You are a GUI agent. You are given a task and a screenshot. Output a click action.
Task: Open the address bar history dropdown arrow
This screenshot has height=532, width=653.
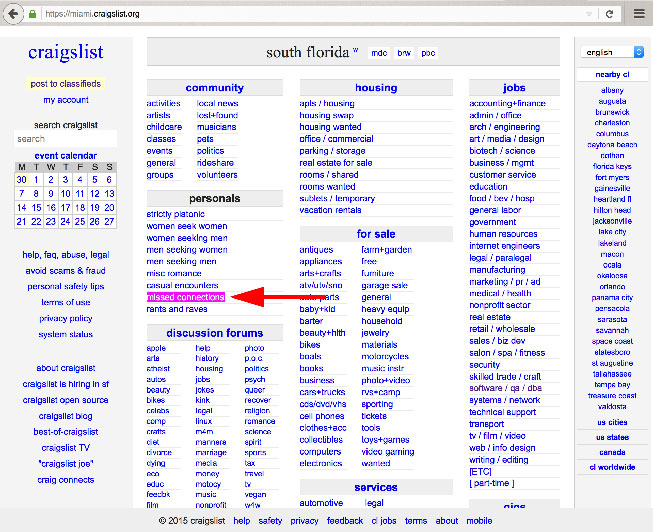point(589,14)
